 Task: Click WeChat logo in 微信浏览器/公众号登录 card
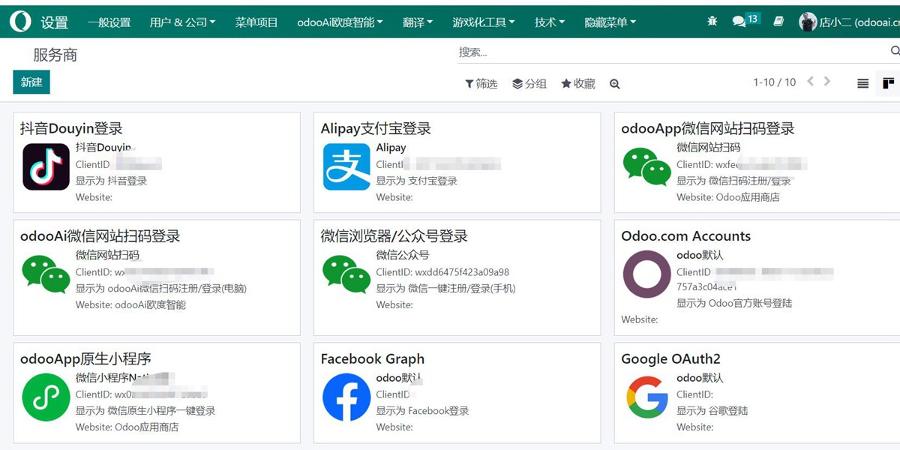coord(346,274)
